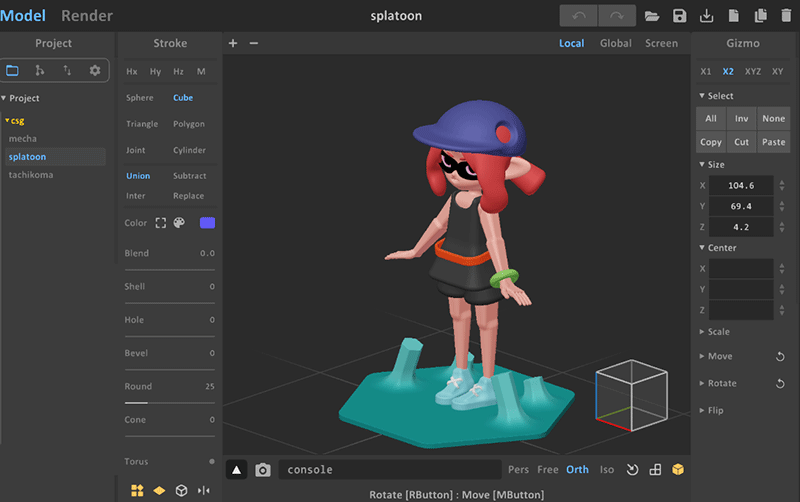This screenshot has width=800, height=502.
Task: Click the white triangle icon beside console
Action: click(236, 470)
